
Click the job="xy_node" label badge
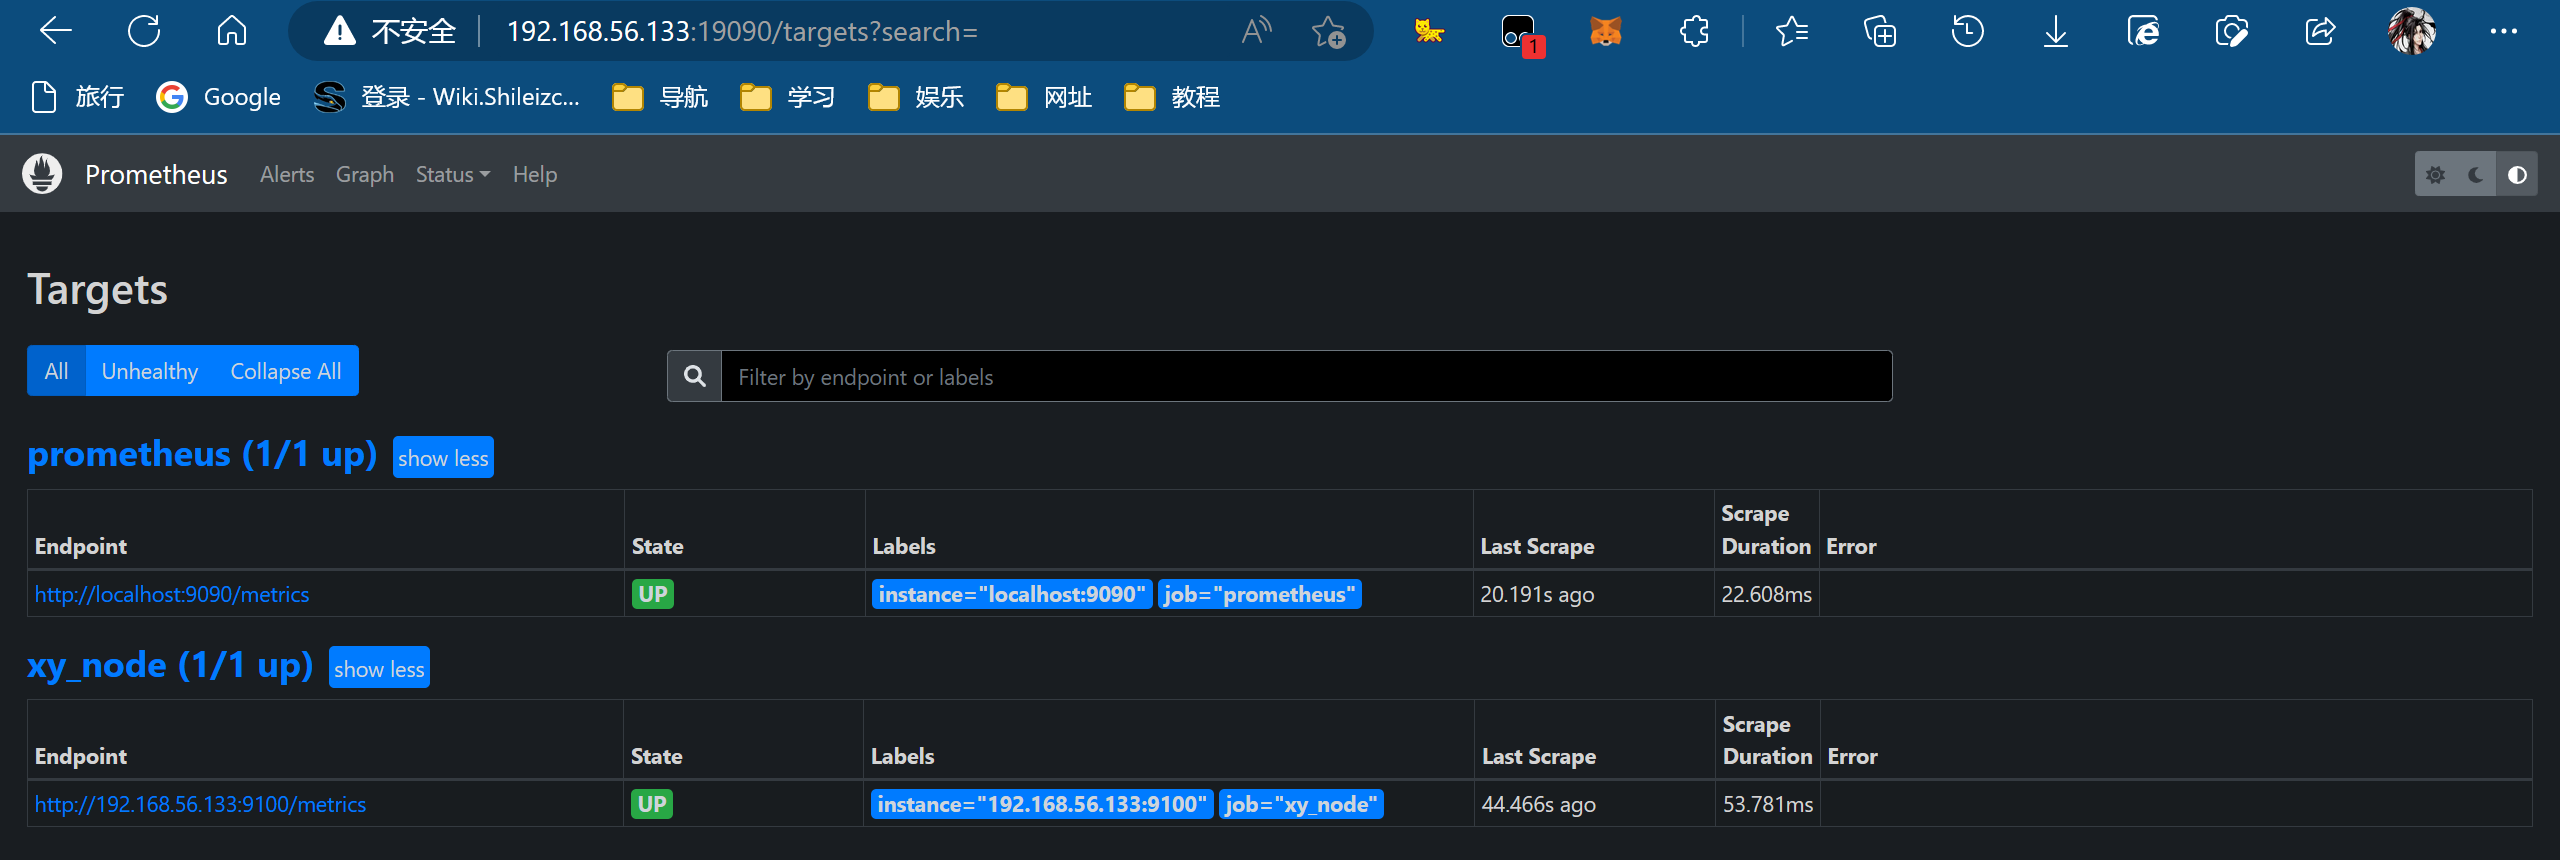pos(1301,804)
